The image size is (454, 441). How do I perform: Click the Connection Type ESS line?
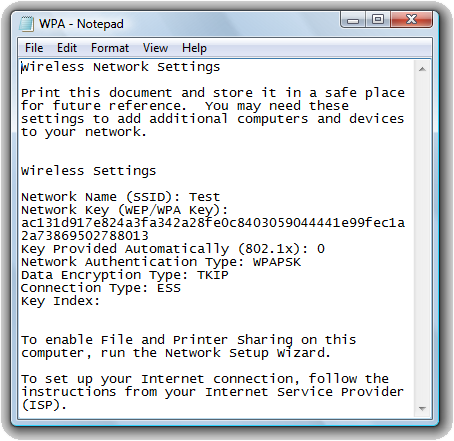point(101,288)
